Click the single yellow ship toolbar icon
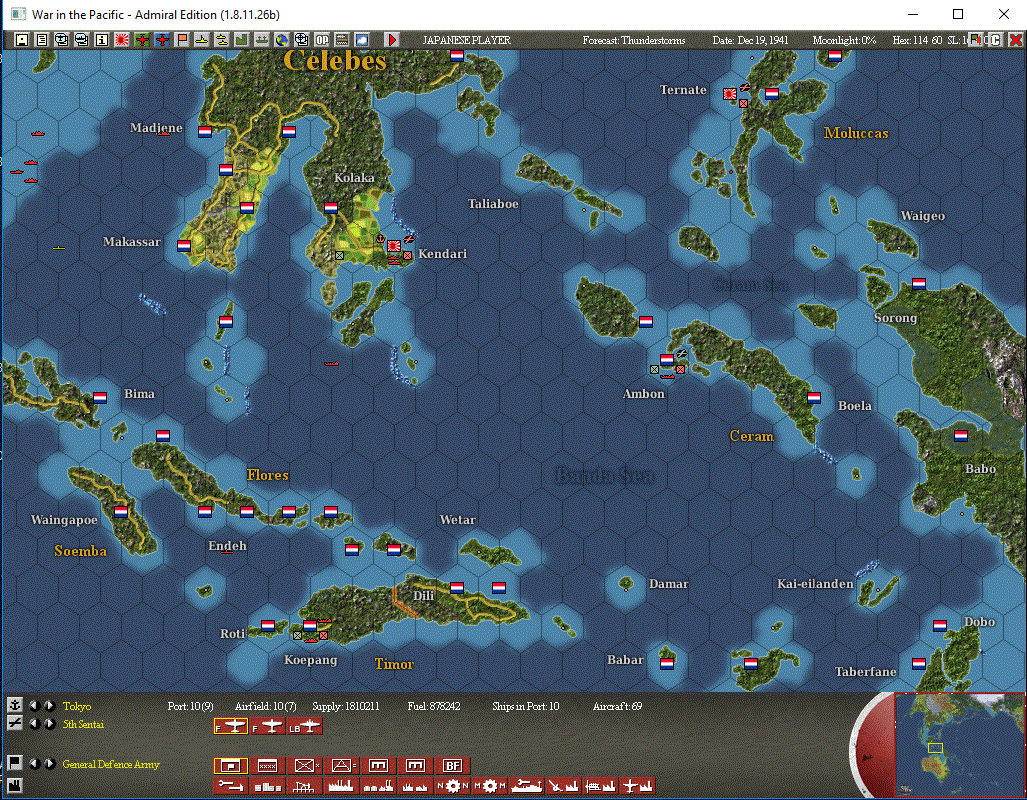1027x800 pixels. click(202, 40)
